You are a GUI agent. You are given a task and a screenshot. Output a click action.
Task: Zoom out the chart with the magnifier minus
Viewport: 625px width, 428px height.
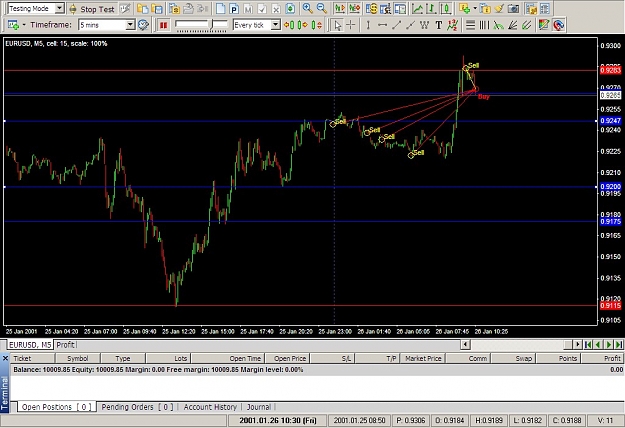(x=321, y=8)
